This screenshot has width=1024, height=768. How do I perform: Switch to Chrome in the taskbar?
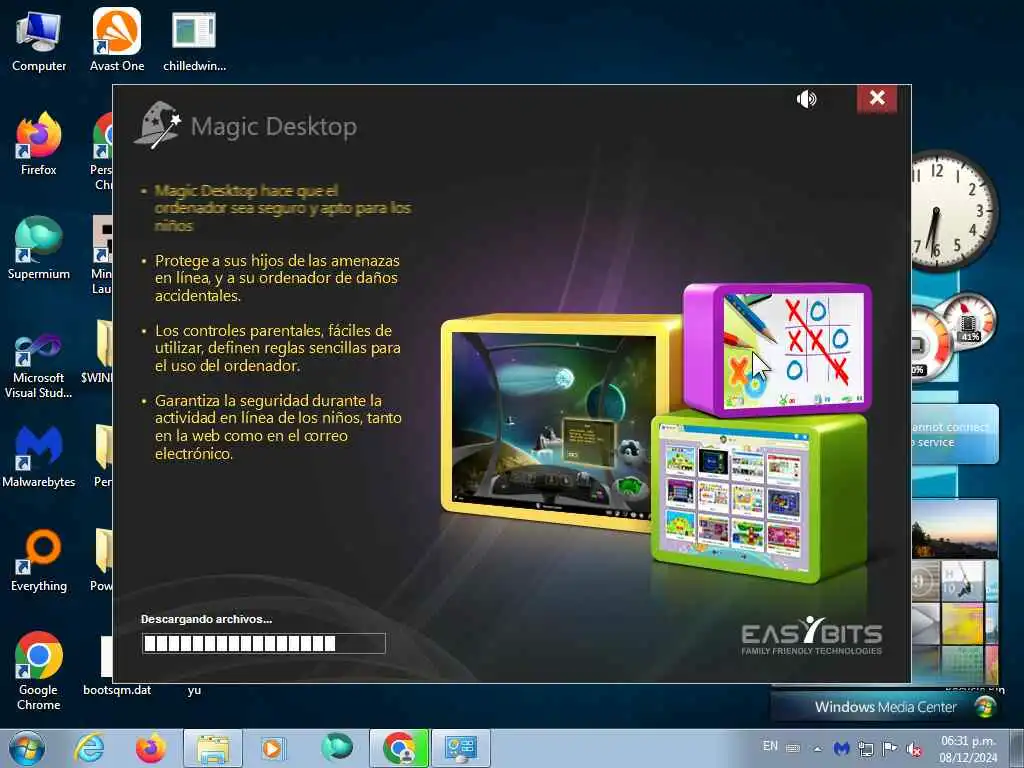pos(399,749)
